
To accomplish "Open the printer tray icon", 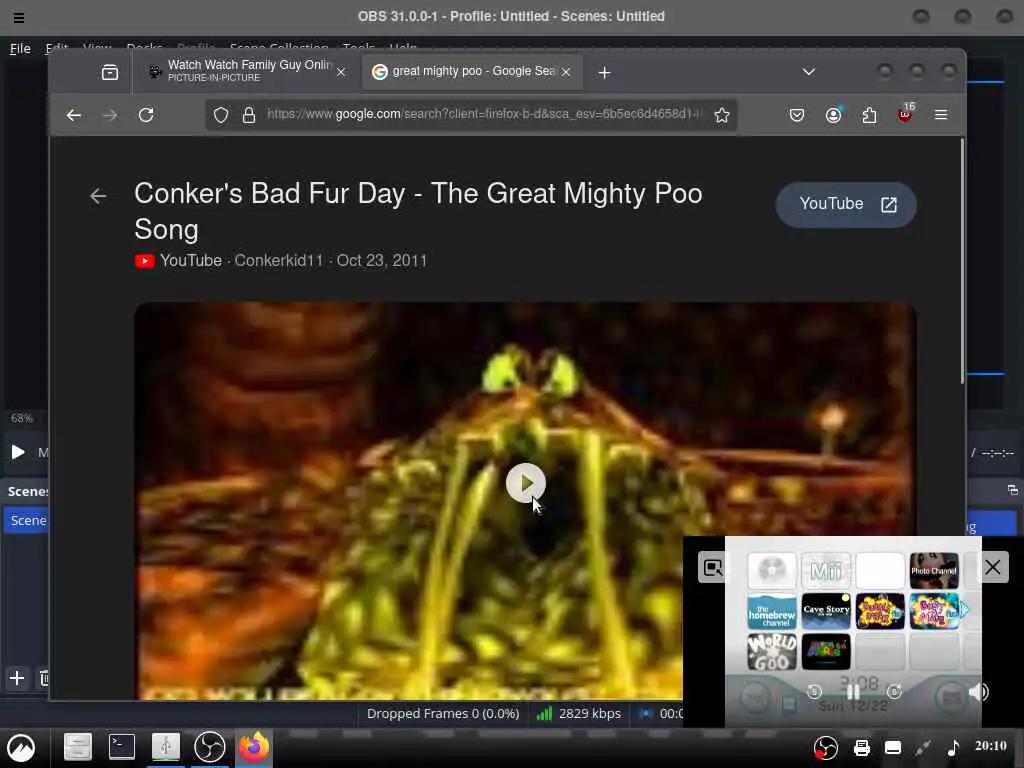I will click(862, 748).
